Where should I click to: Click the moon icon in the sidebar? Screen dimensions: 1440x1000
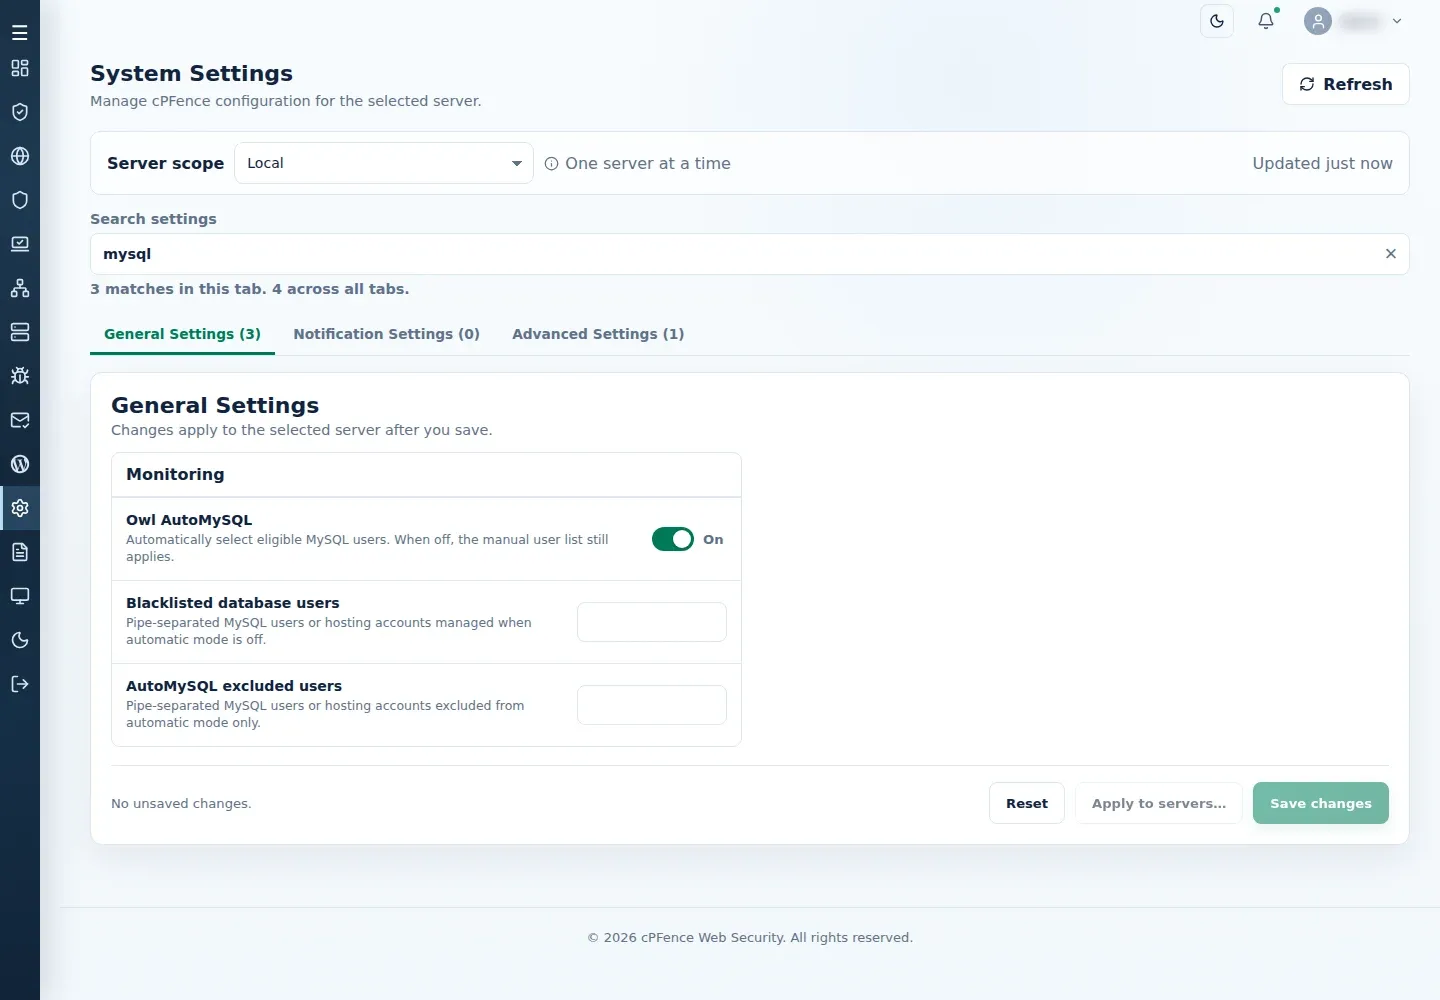(20, 640)
